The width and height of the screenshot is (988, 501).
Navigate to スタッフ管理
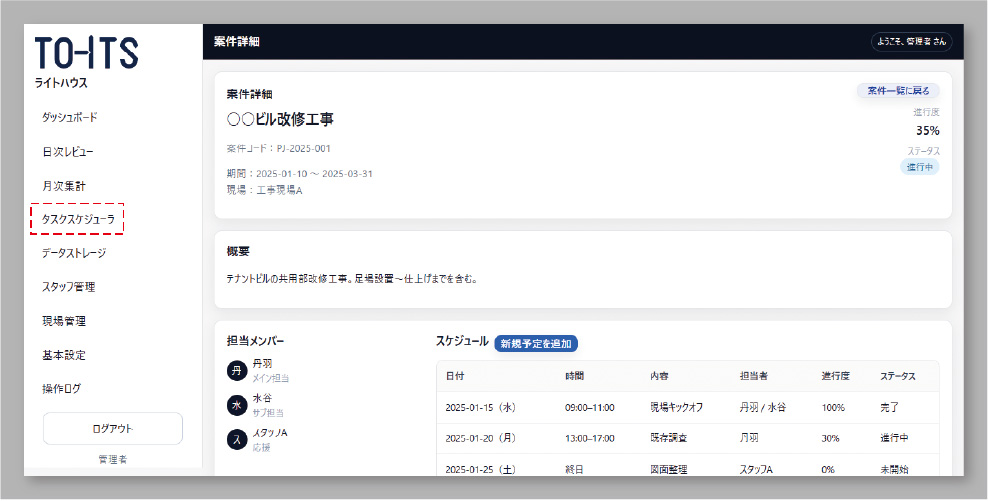68,287
